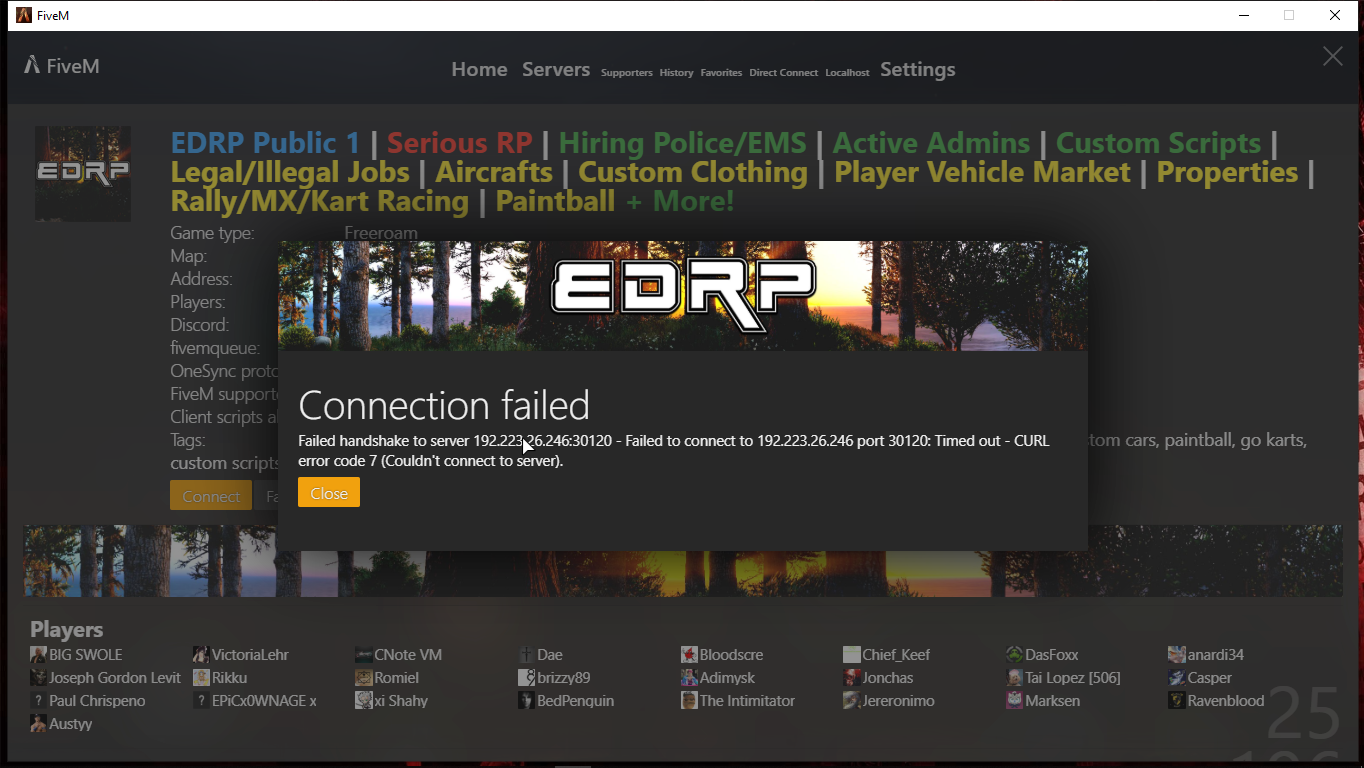Click the "Freeroam" value

pyautogui.click(x=381, y=233)
